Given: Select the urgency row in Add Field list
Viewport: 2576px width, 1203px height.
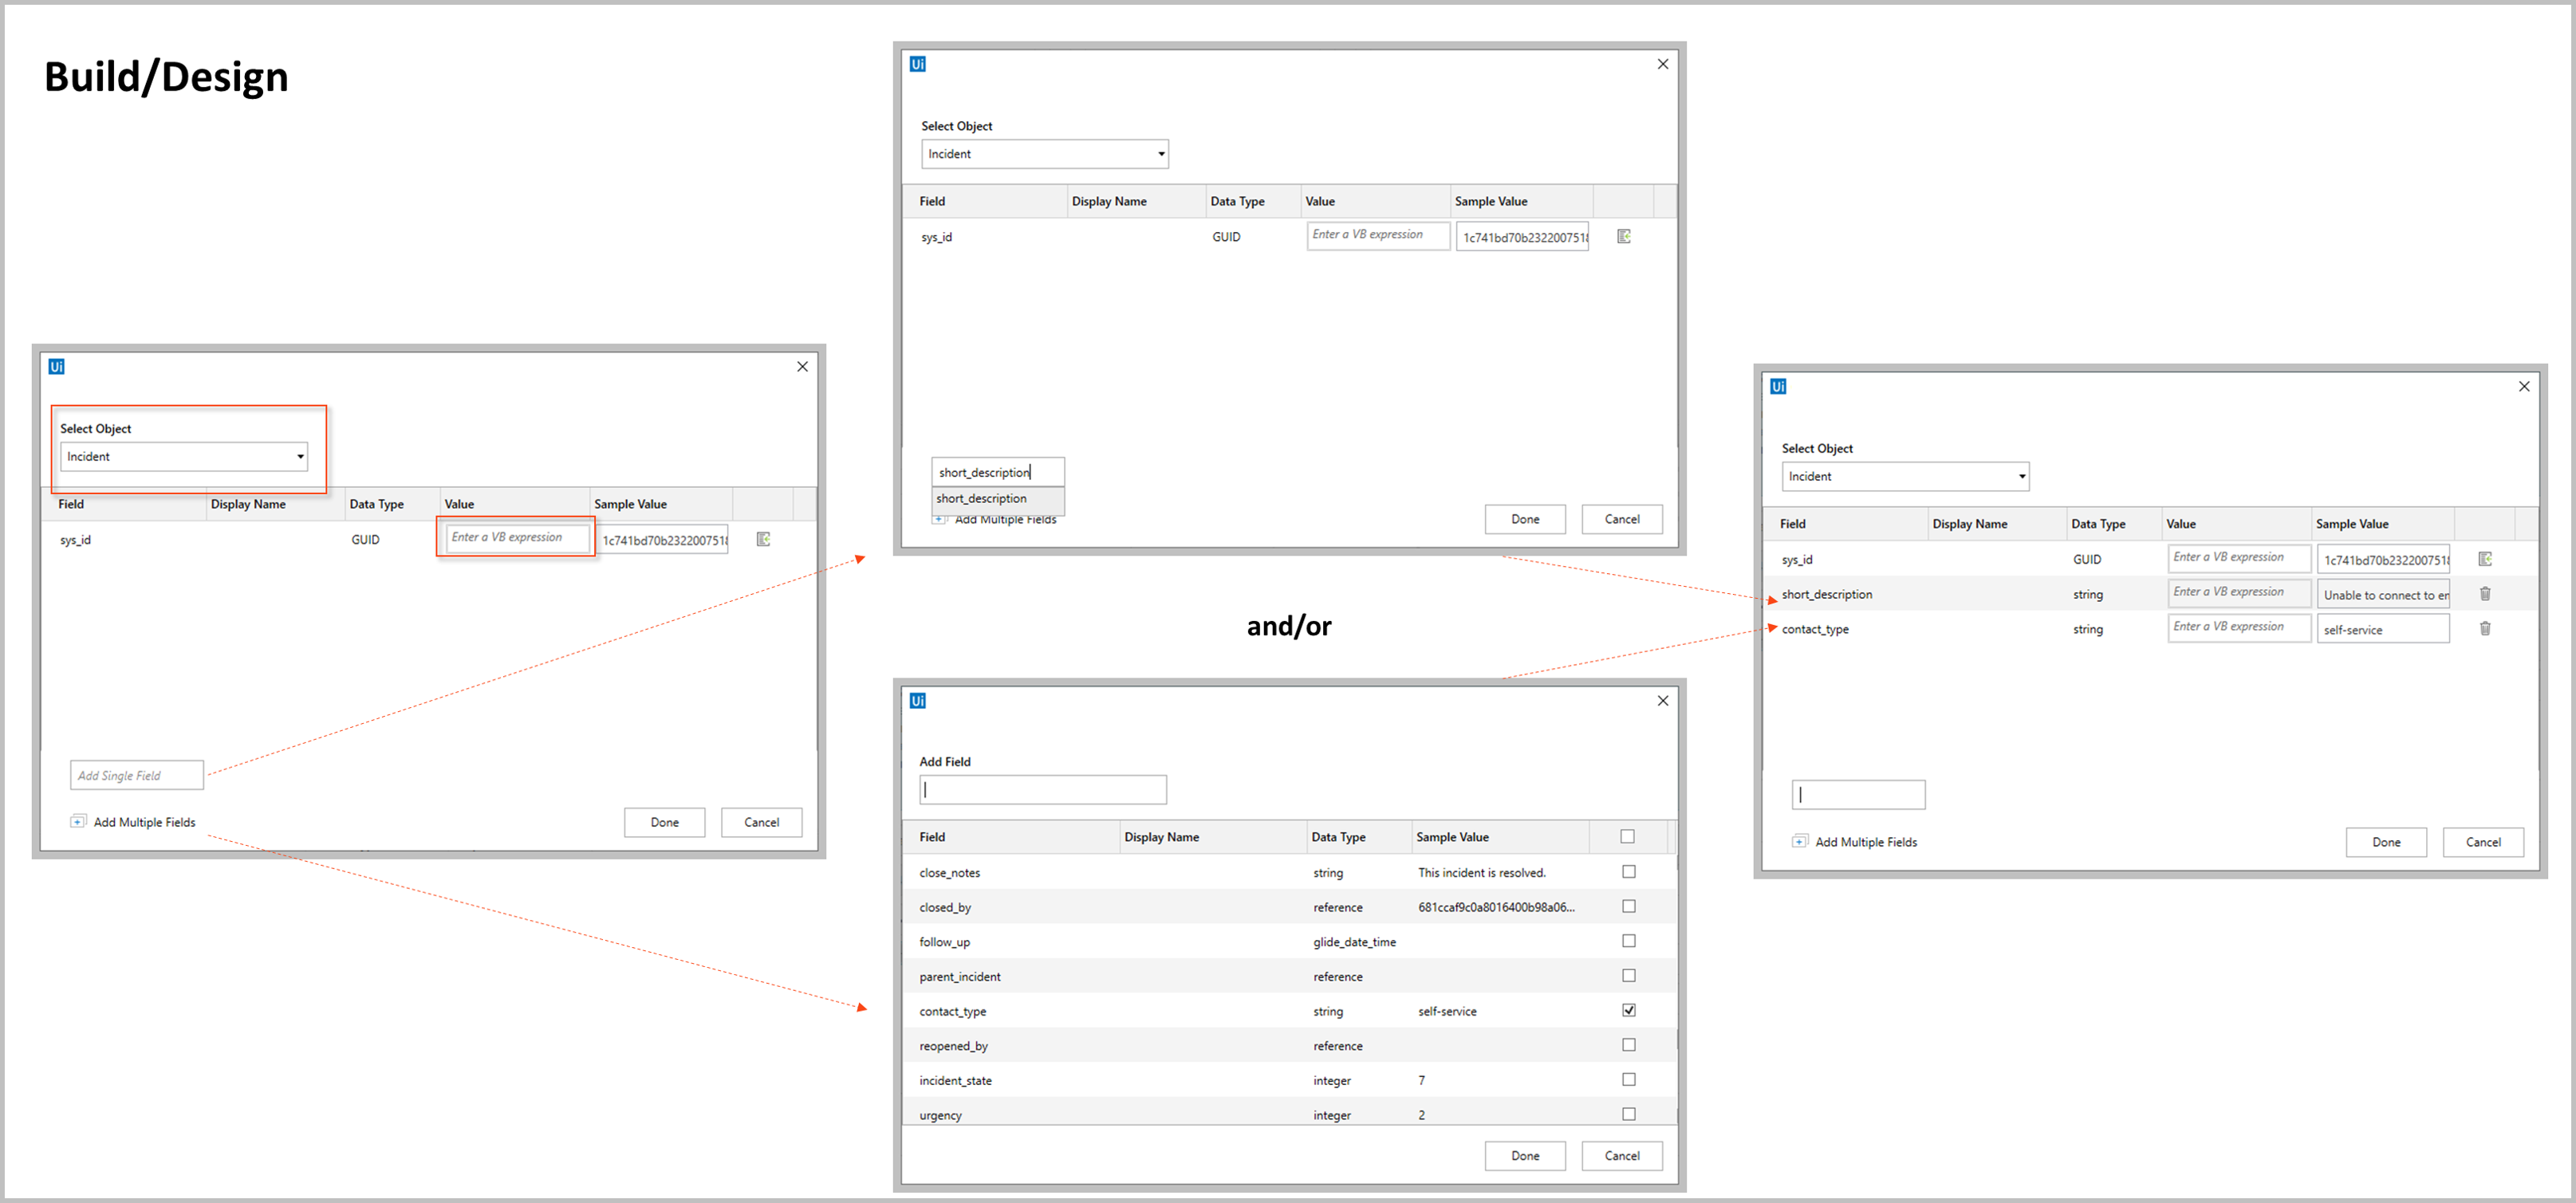Looking at the screenshot, I should click(x=1290, y=1112).
